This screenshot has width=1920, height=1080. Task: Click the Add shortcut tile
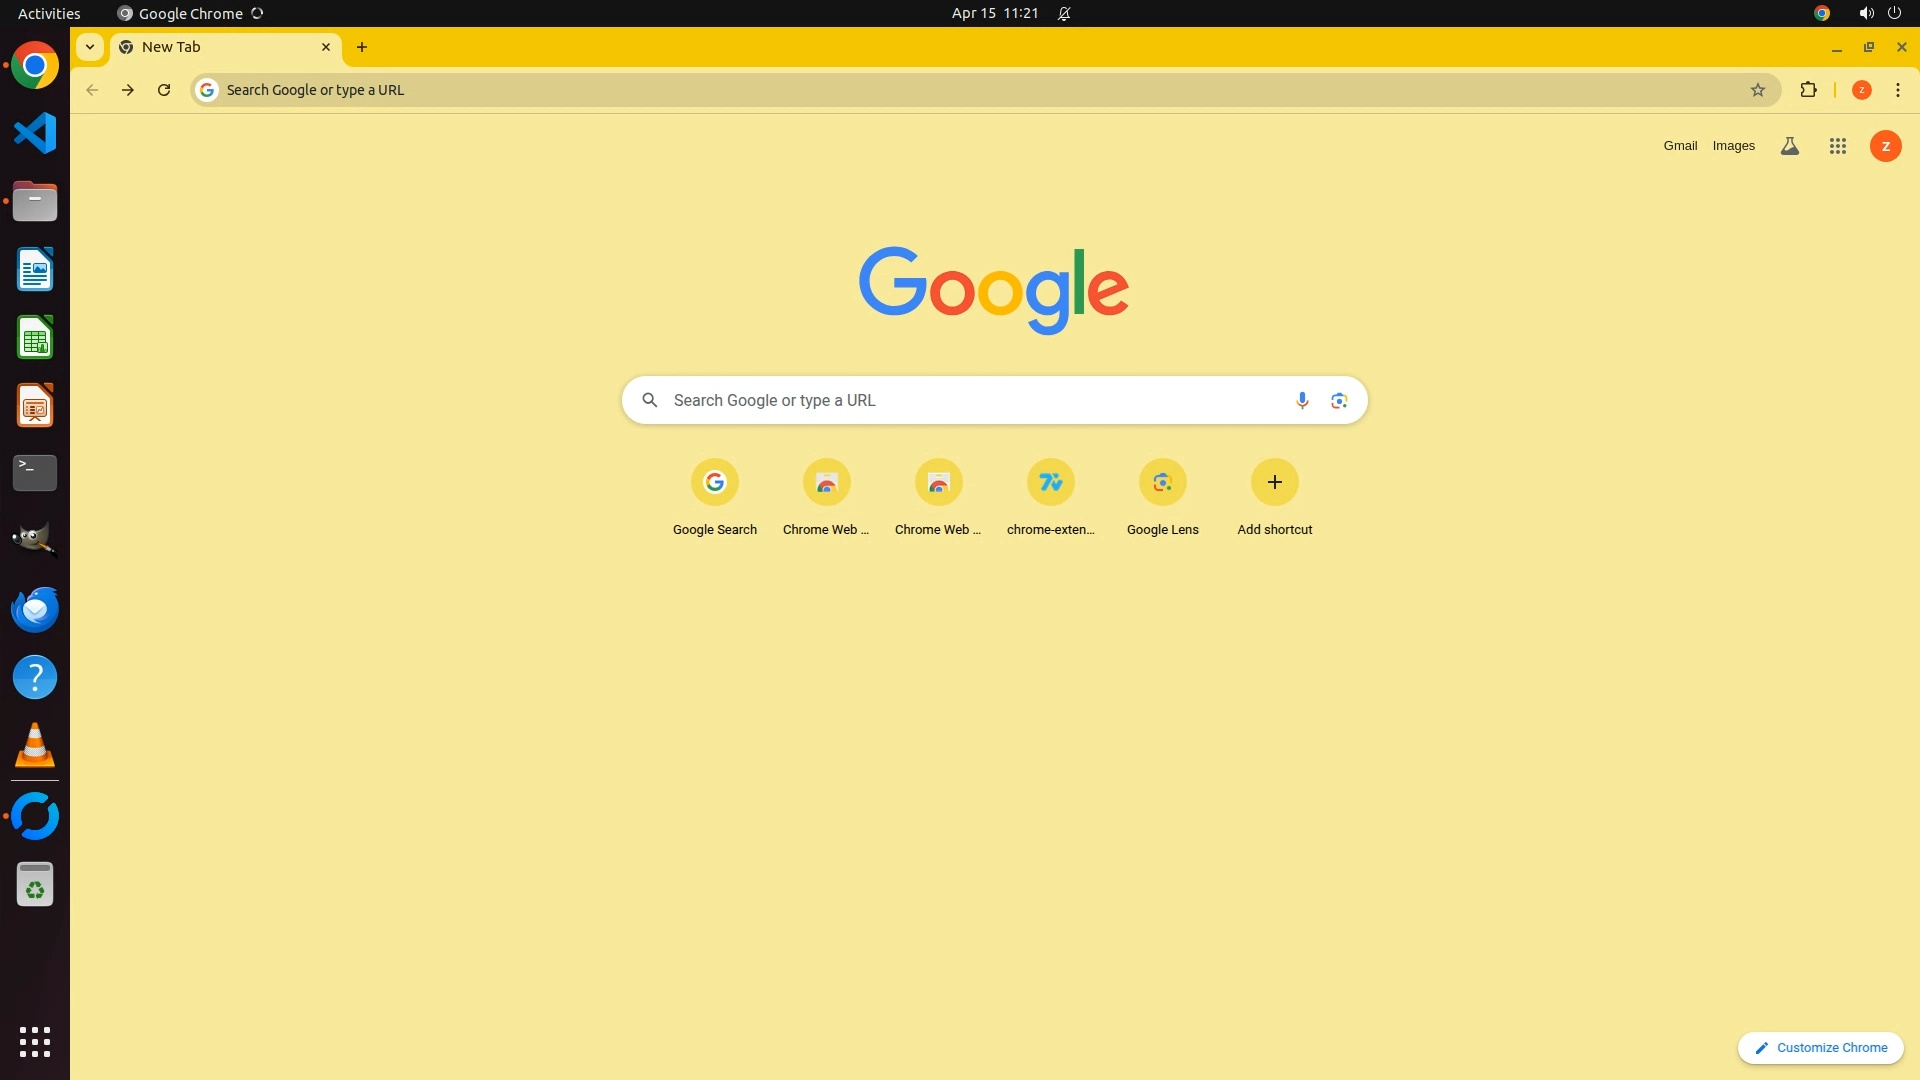1274,483
